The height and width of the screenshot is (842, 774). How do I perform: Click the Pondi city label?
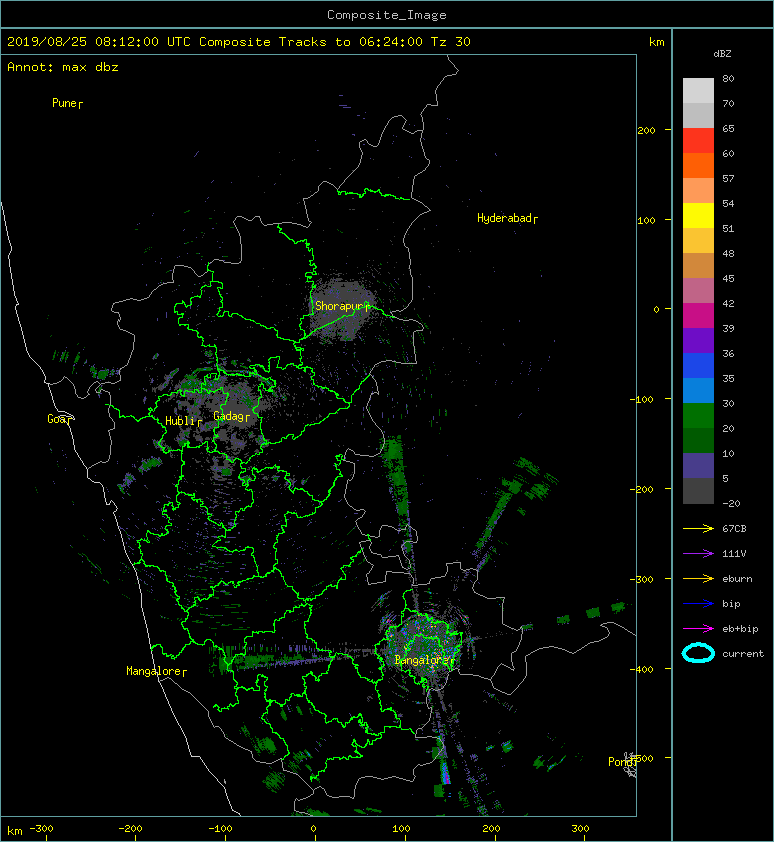(x=622, y=762)
